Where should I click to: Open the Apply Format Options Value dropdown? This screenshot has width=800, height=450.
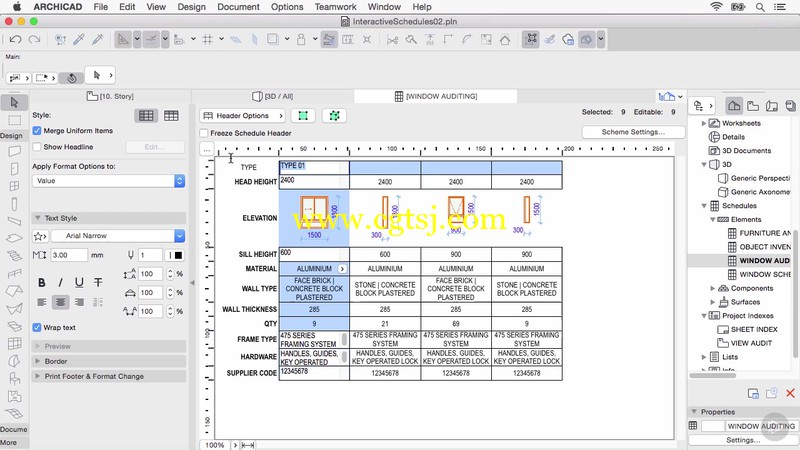pyautogui.click(x=108, y=181)
